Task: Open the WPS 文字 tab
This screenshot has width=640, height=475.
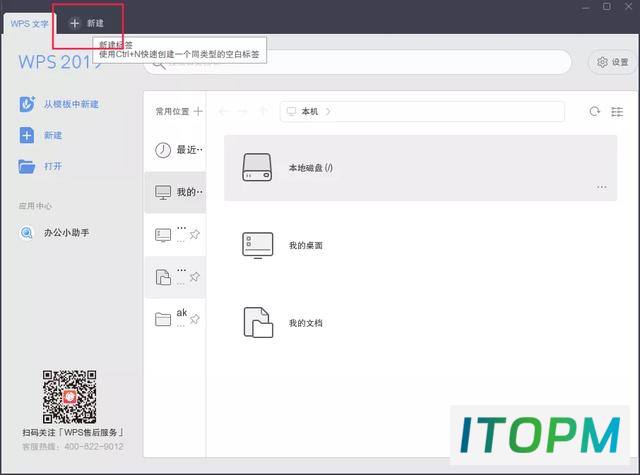Action: (x=29, y=24)
